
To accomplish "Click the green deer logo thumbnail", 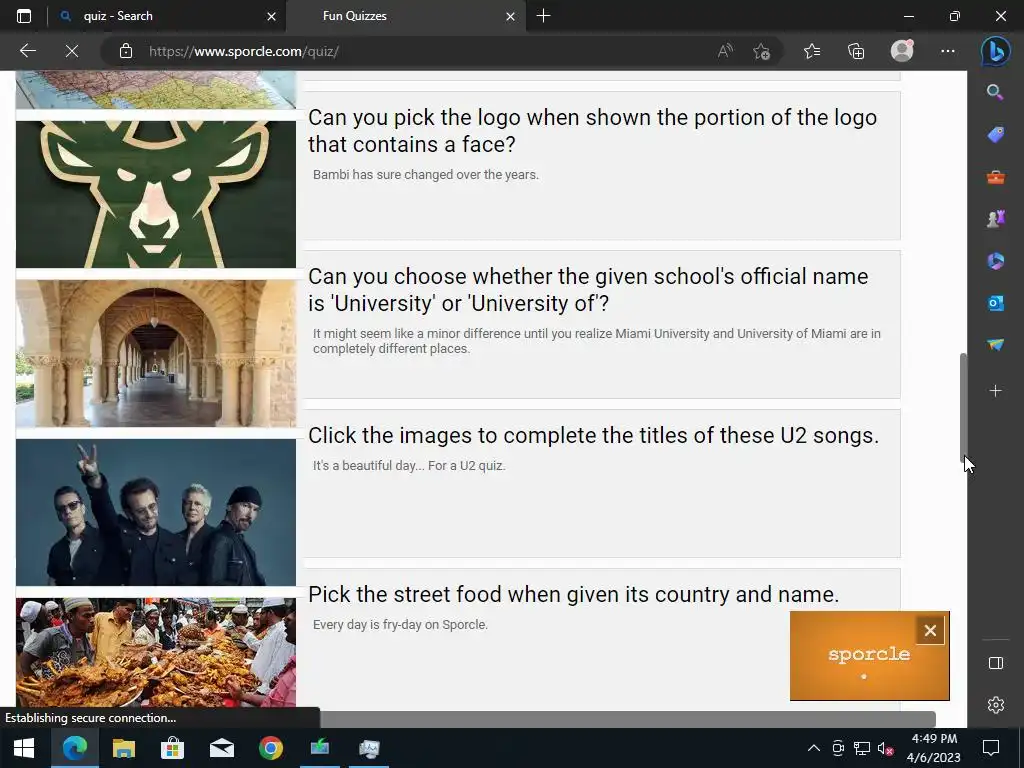I will [155, 194].
